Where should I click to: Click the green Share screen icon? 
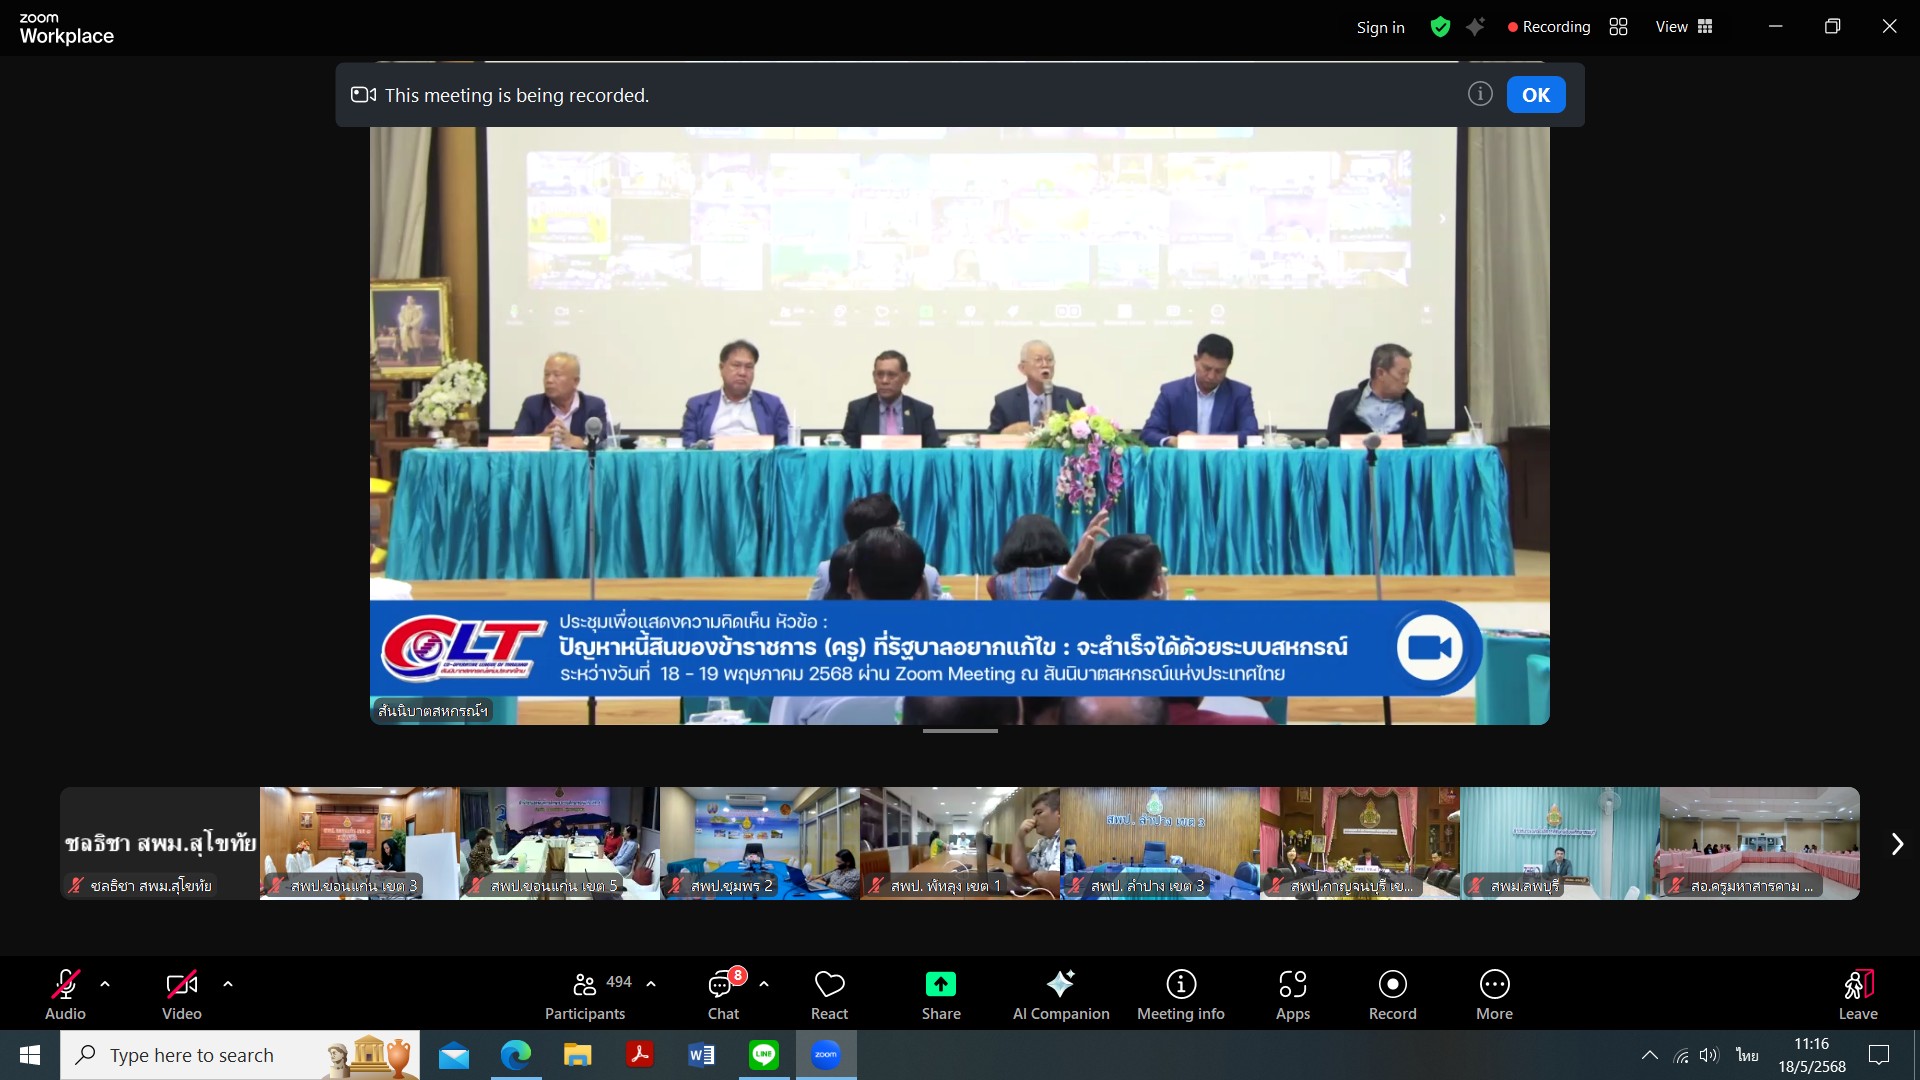940,985
